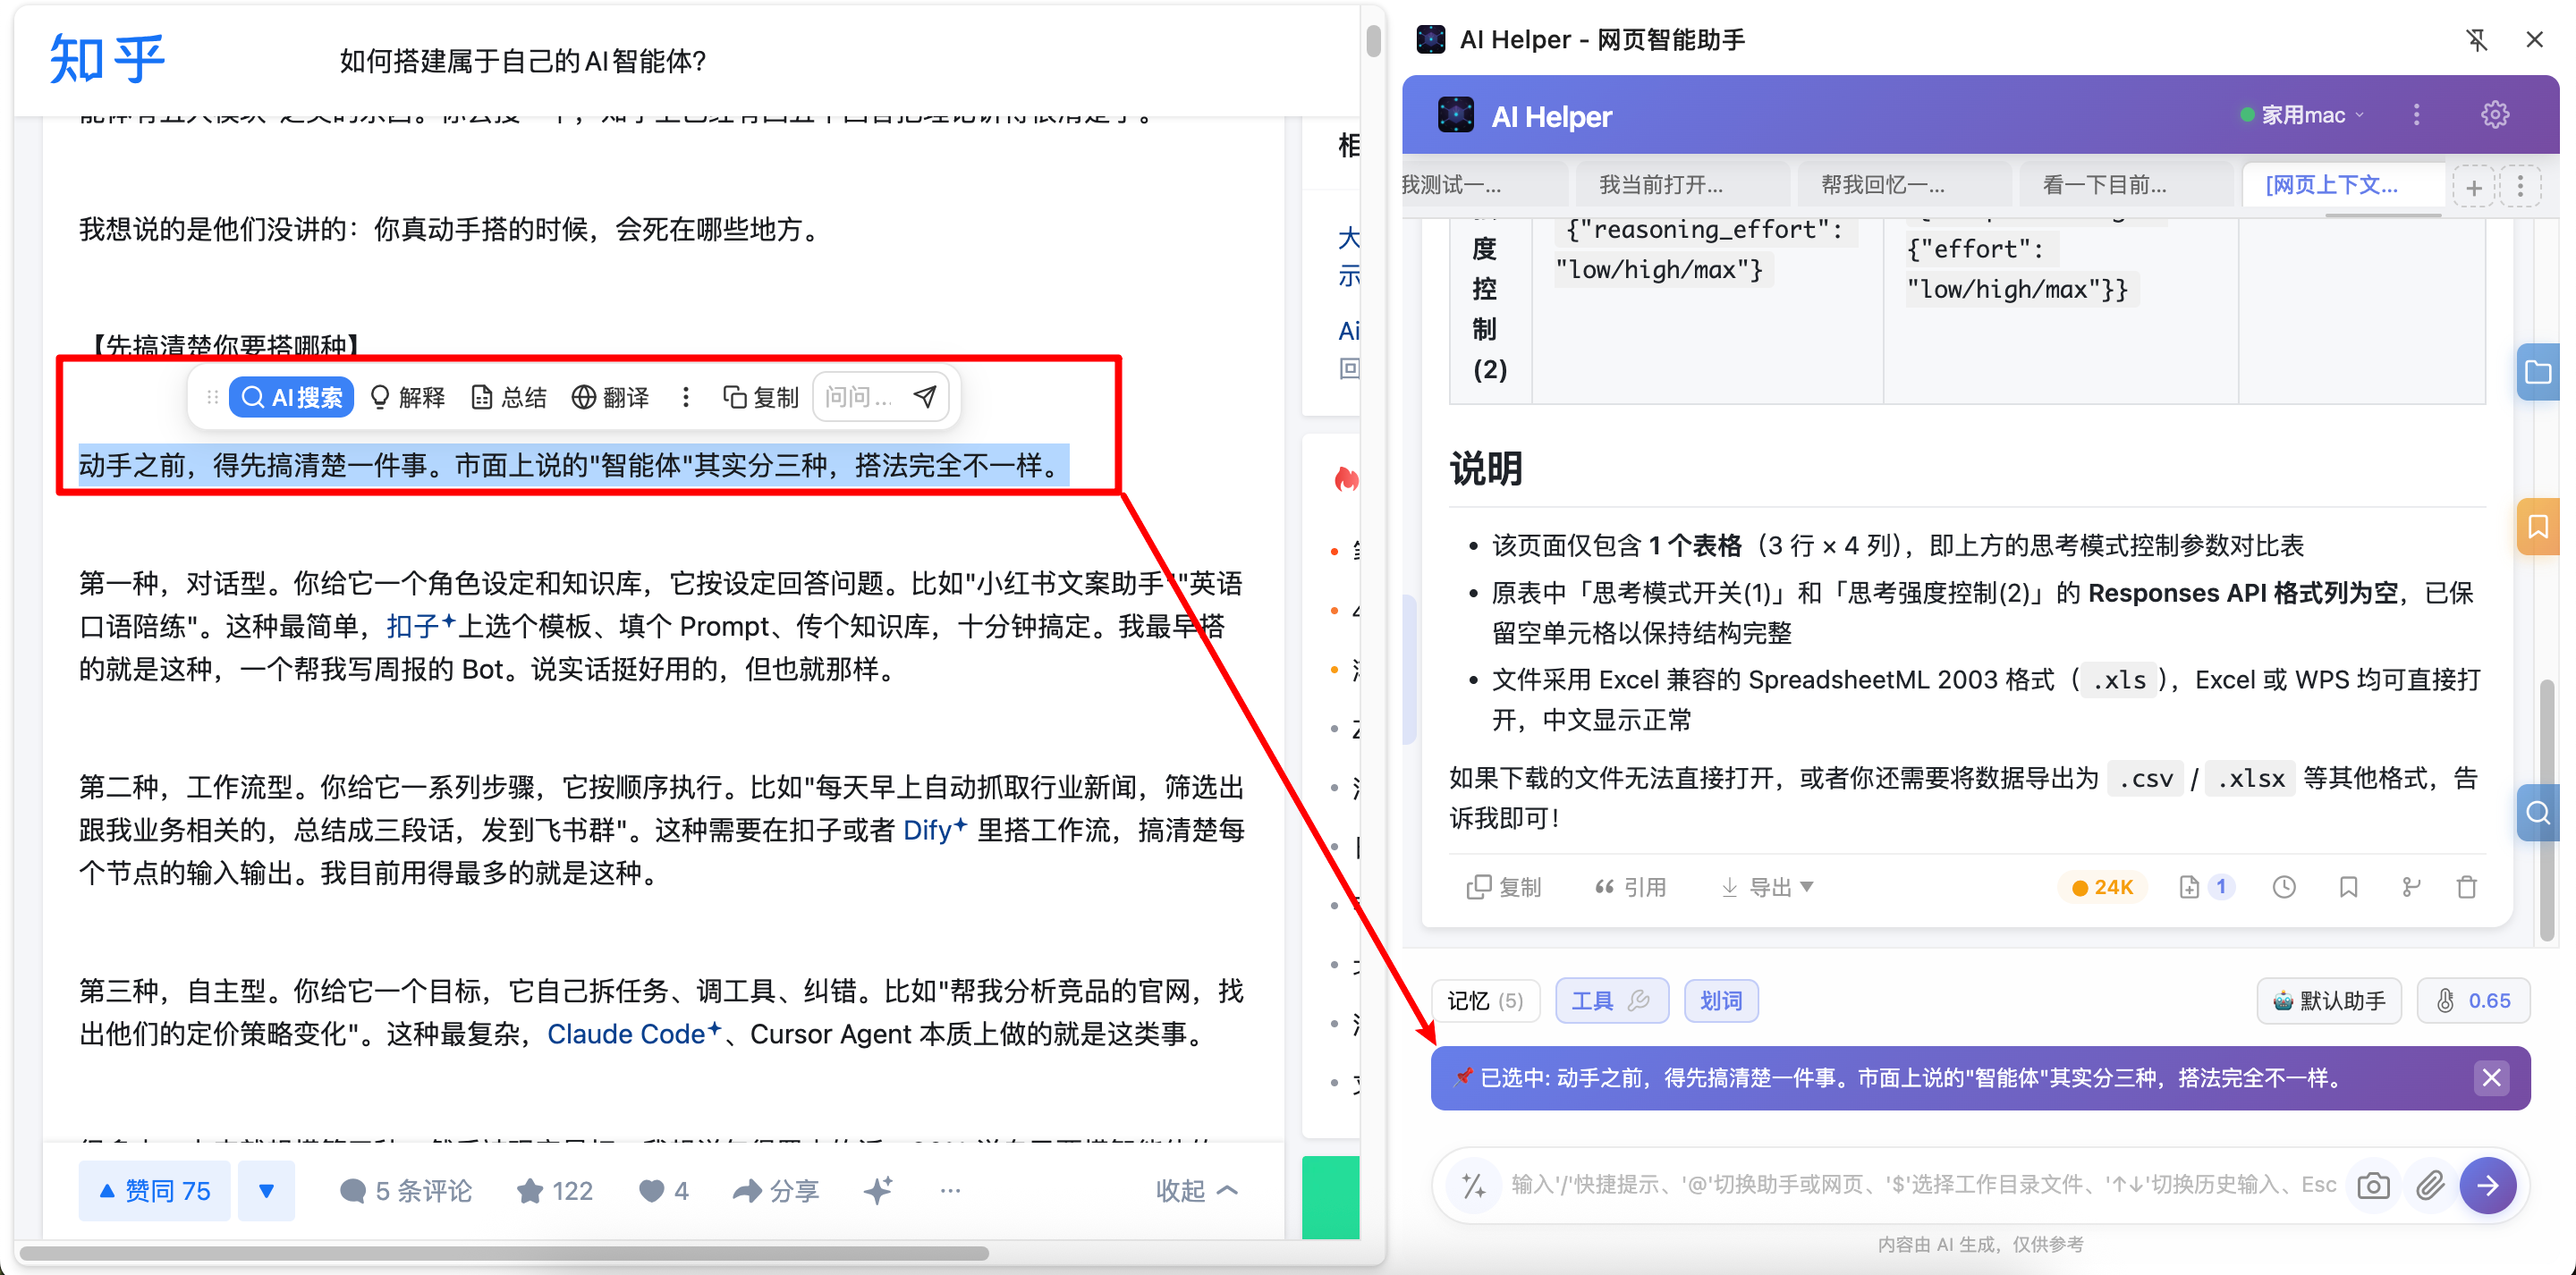This screenshot has width=2576, height=1275.
Task: Click 复制 in the selection toolbar
Action: (760, 397)
